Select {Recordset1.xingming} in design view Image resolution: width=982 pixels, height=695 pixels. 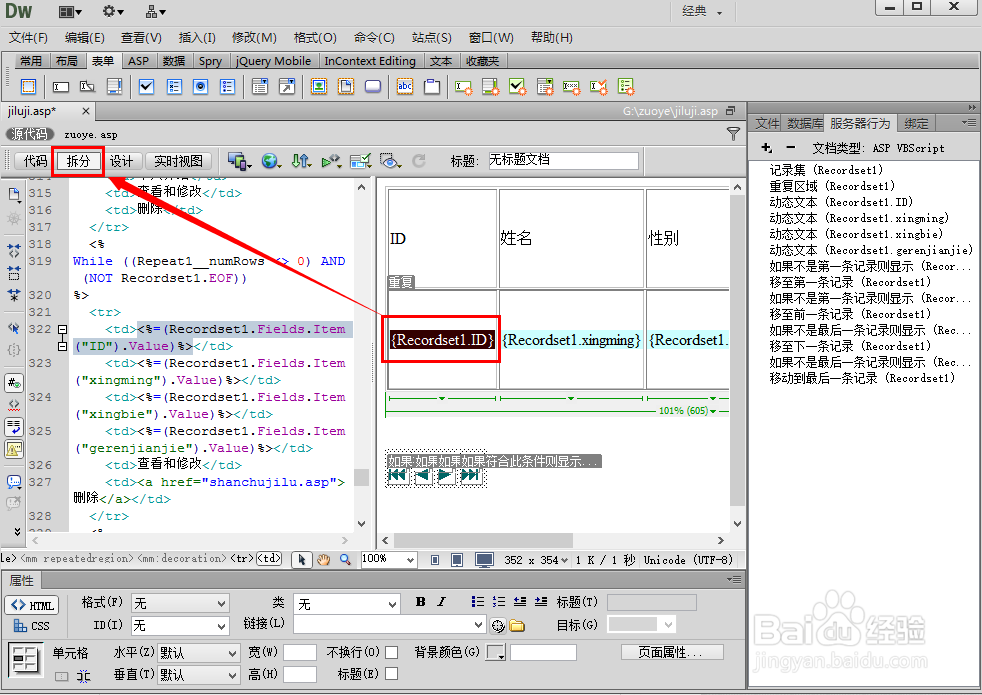click(571, 340)
